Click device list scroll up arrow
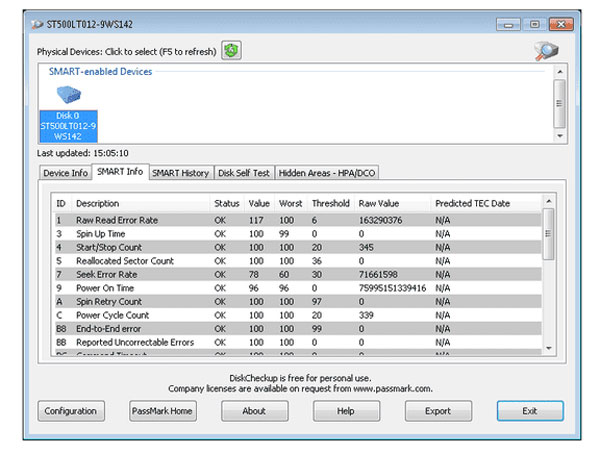Viewport: 600px width, 454px height. click(x=560, y=72)
